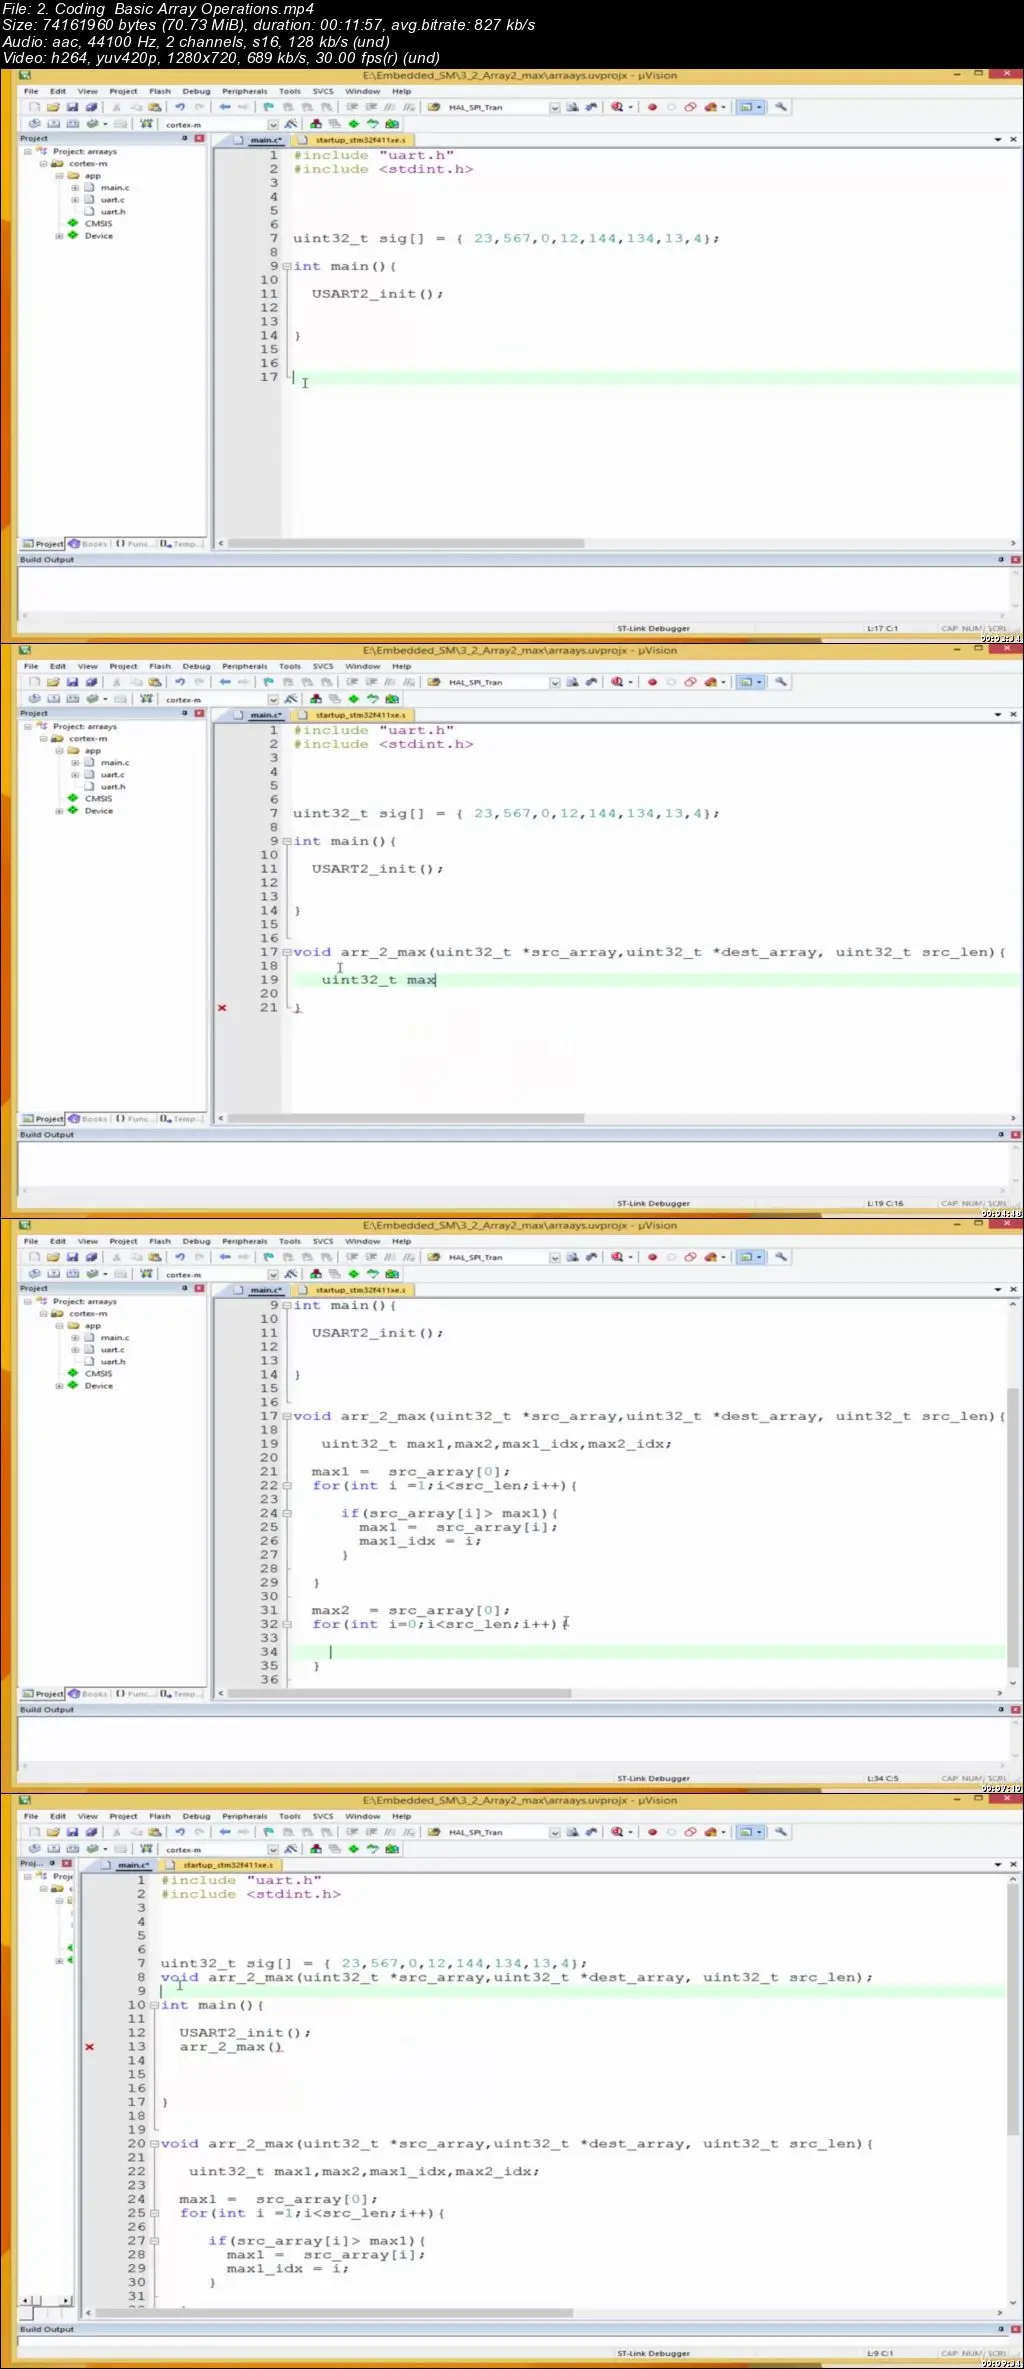Viewport: 1024px width, 2369px height.
Task: Collapse the Project: arraays node in first frame
Action: click(x=28, y=152)
